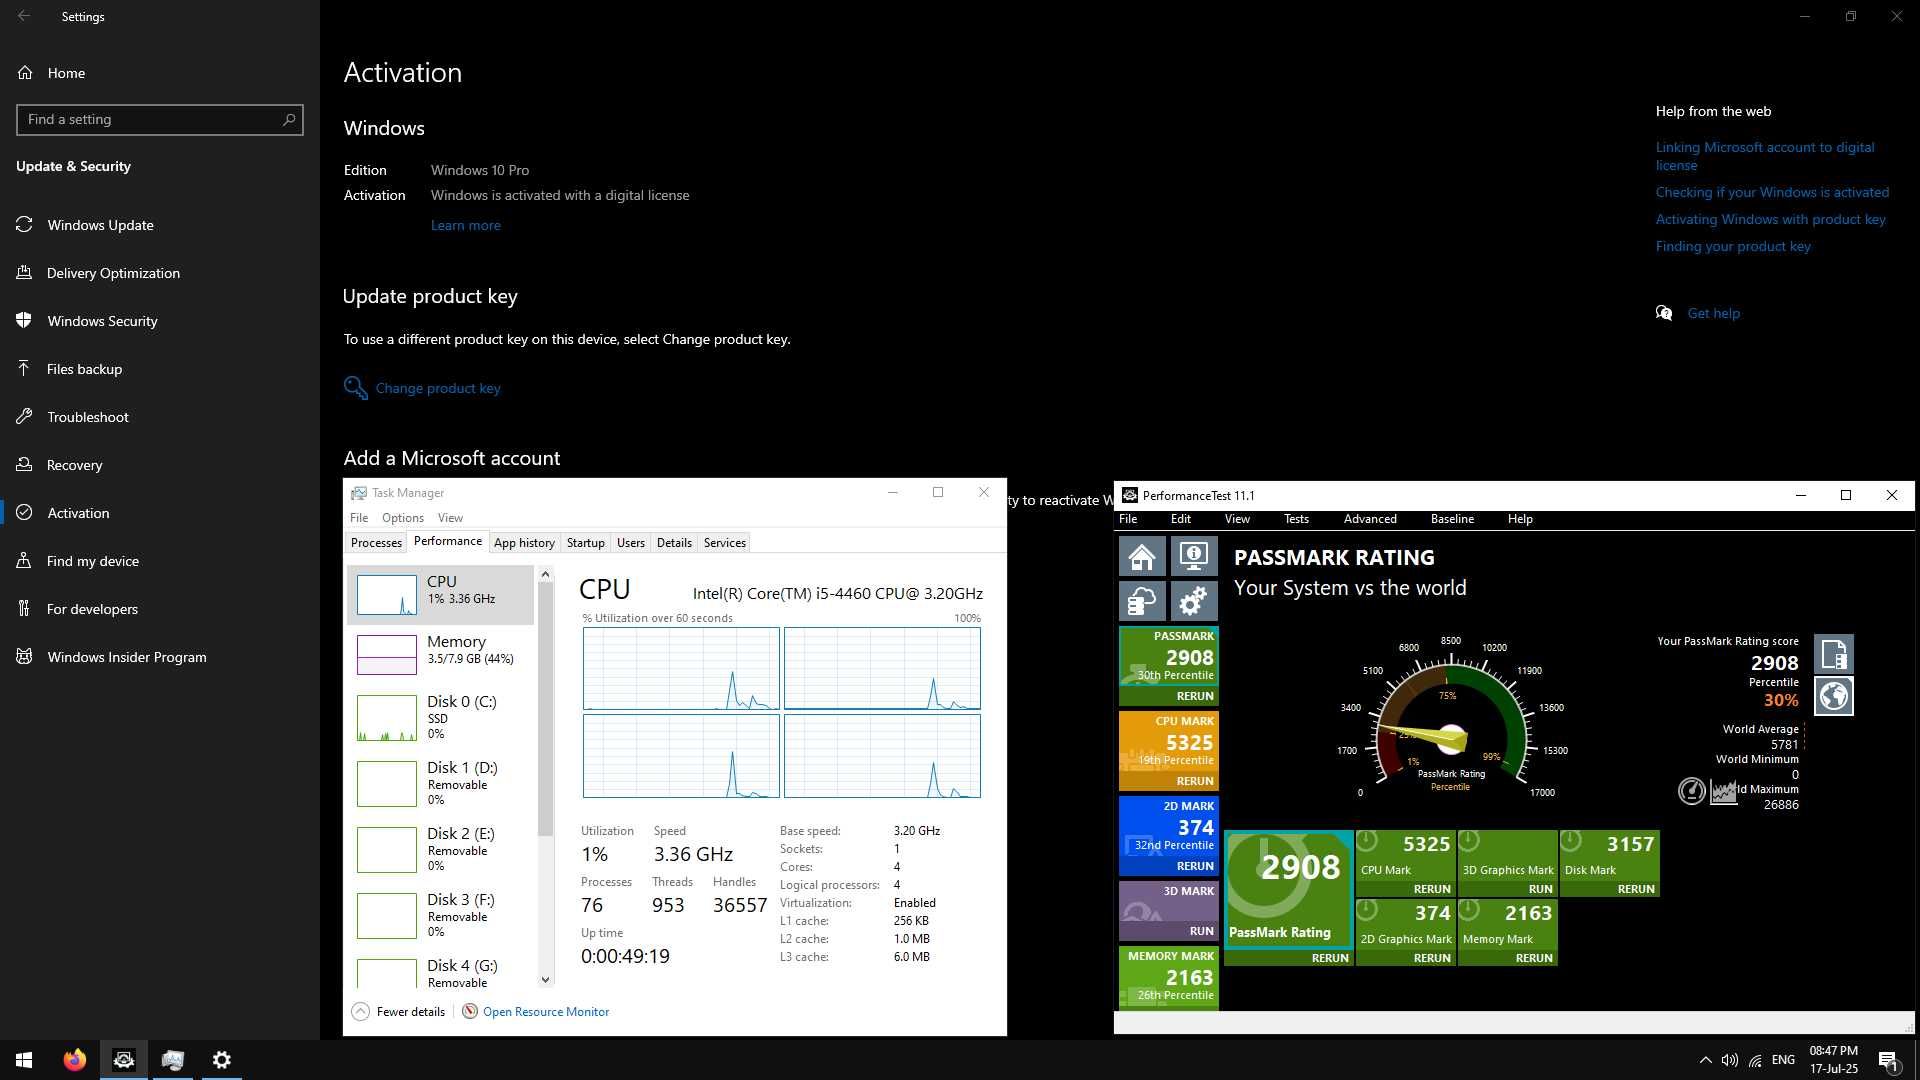Image resolution: width=1920 pixels, height=1080 pixels.
Task: Click the Home house icon in Settings sidebar
Action: pyautogui.click(x=25, y=73)
